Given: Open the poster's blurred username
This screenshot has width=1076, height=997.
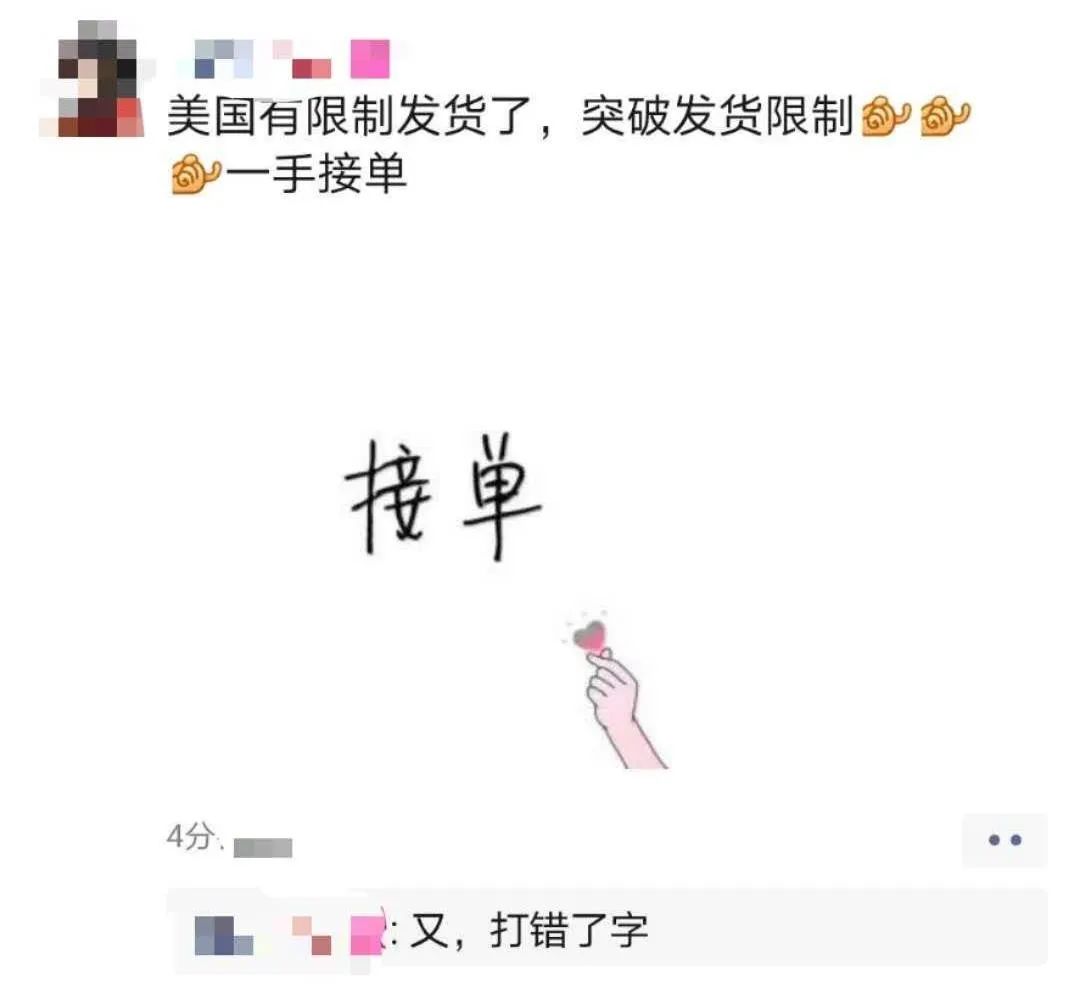Looking at the screenshot, I should pyautogui.click(x=292, y=59).
